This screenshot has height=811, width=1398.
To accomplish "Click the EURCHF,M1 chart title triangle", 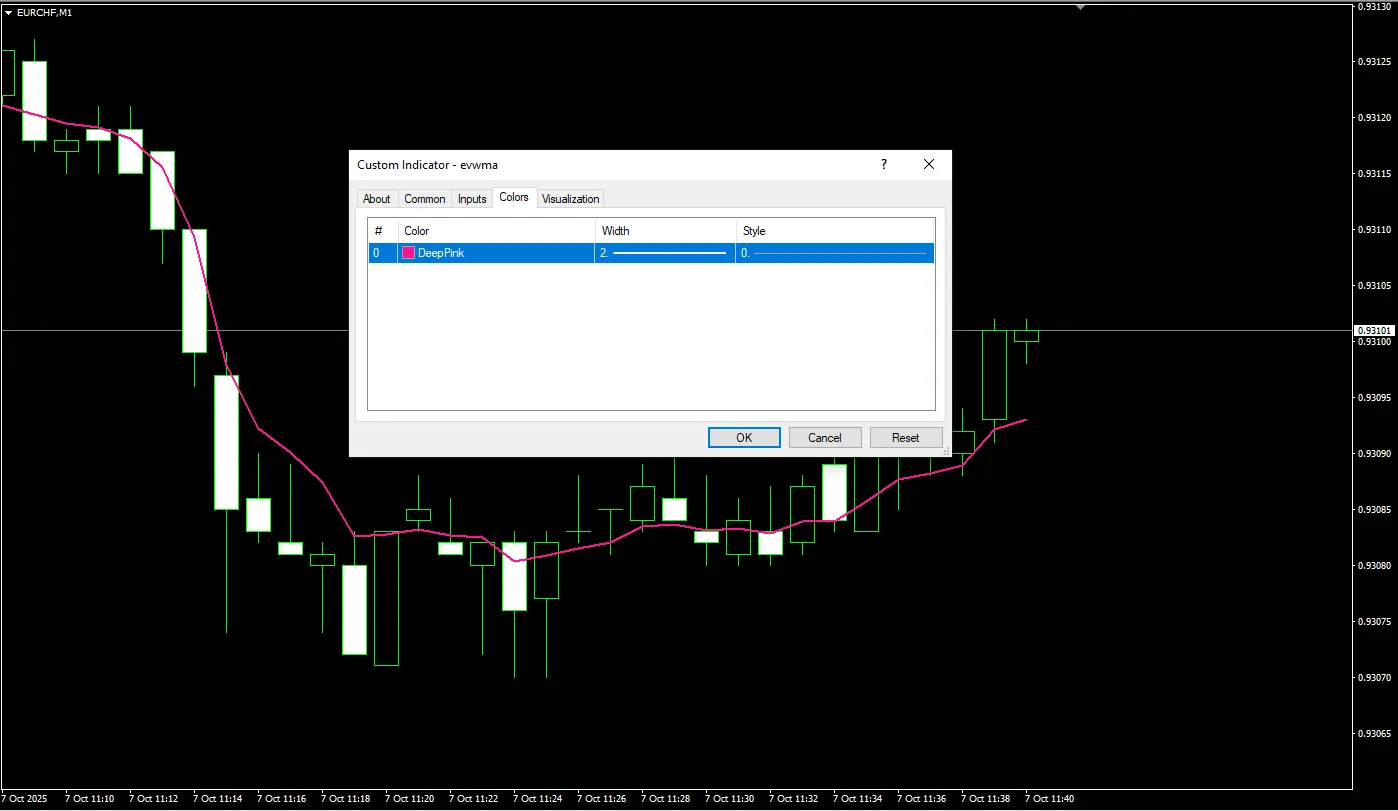I will click(x=9, y=13).
